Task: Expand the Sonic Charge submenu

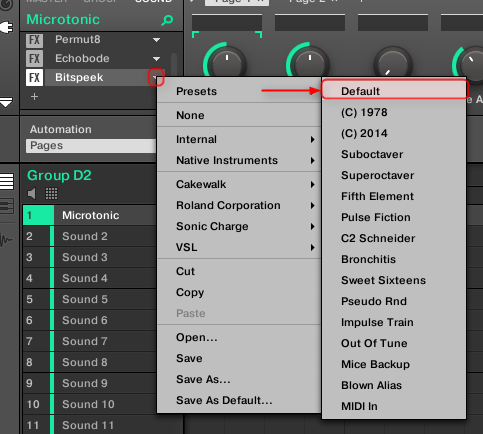Action: point(239,226)
